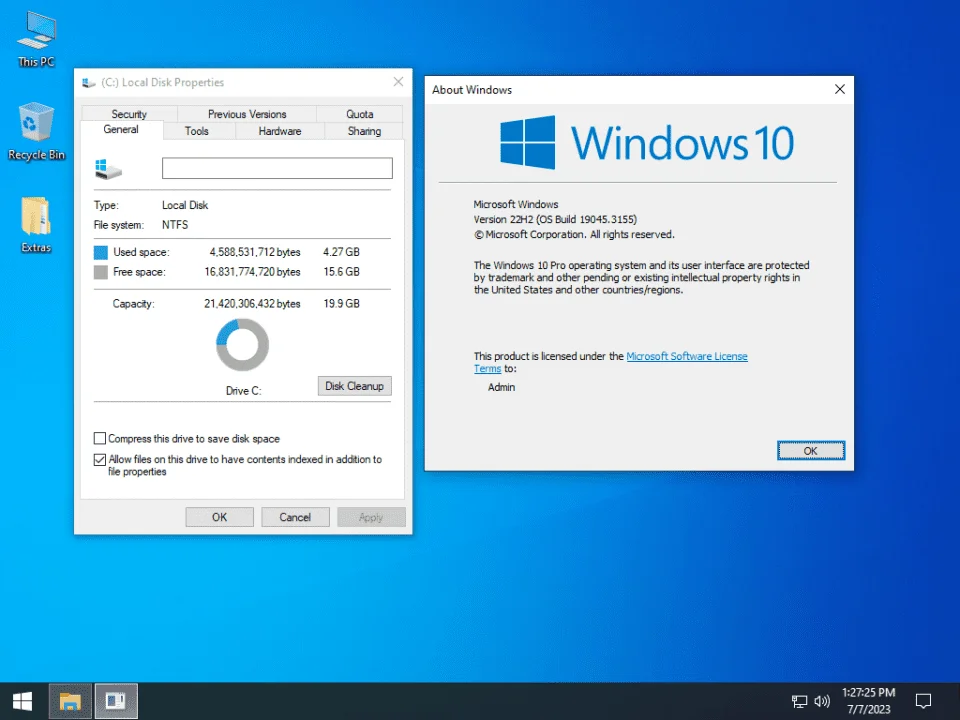
Task: Click the NTFS file system value
Action: click(x=175, y=225)
